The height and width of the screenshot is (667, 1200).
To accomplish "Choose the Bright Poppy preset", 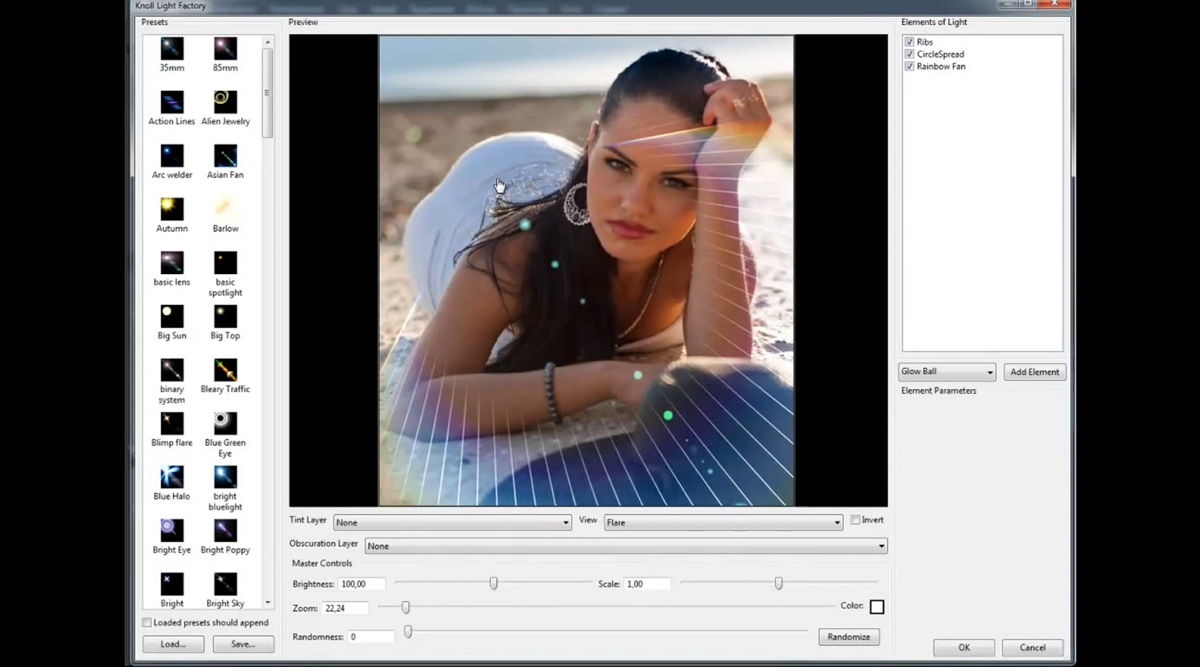I will (x=225, y=530).
